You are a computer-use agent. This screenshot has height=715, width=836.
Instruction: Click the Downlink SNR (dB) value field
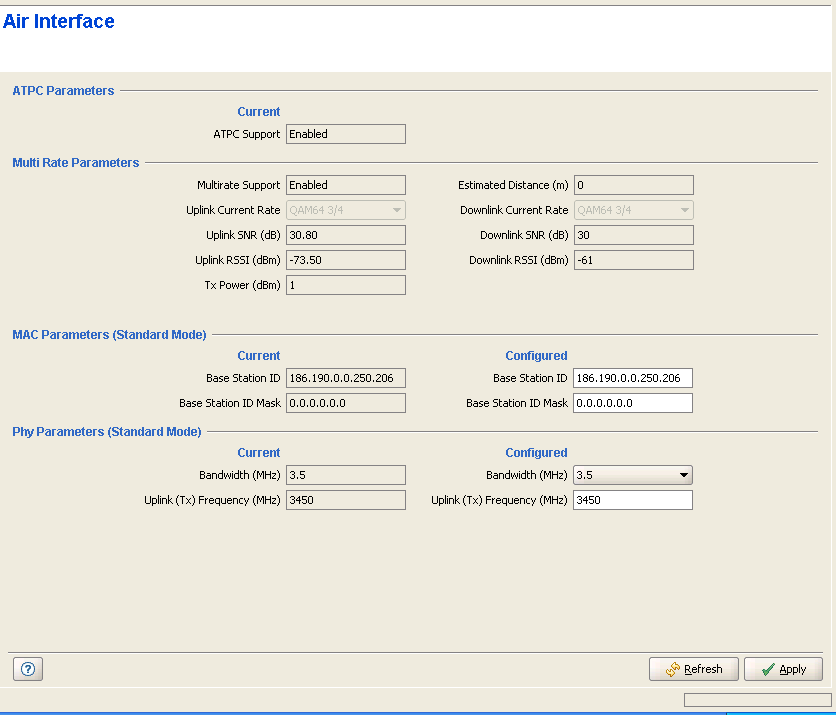(x=633, y=235)
